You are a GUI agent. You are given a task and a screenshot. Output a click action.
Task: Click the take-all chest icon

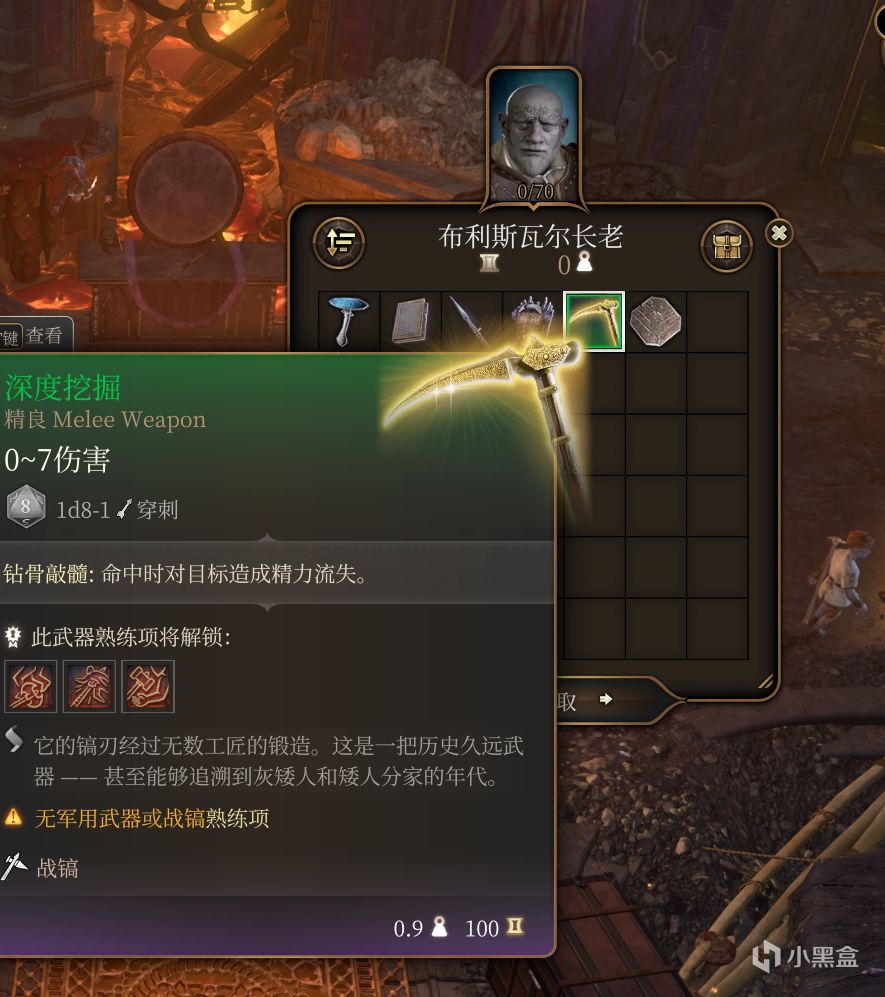point(727,246)
